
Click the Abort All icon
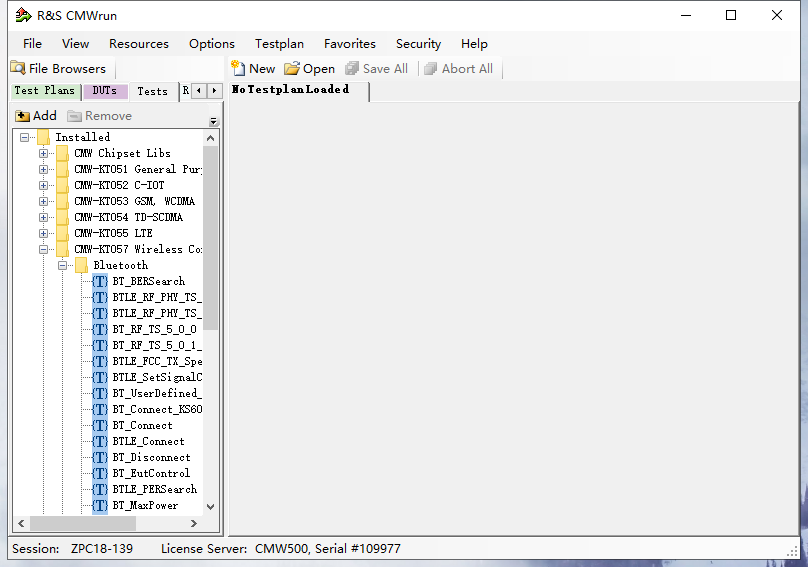tap(430, 68)
